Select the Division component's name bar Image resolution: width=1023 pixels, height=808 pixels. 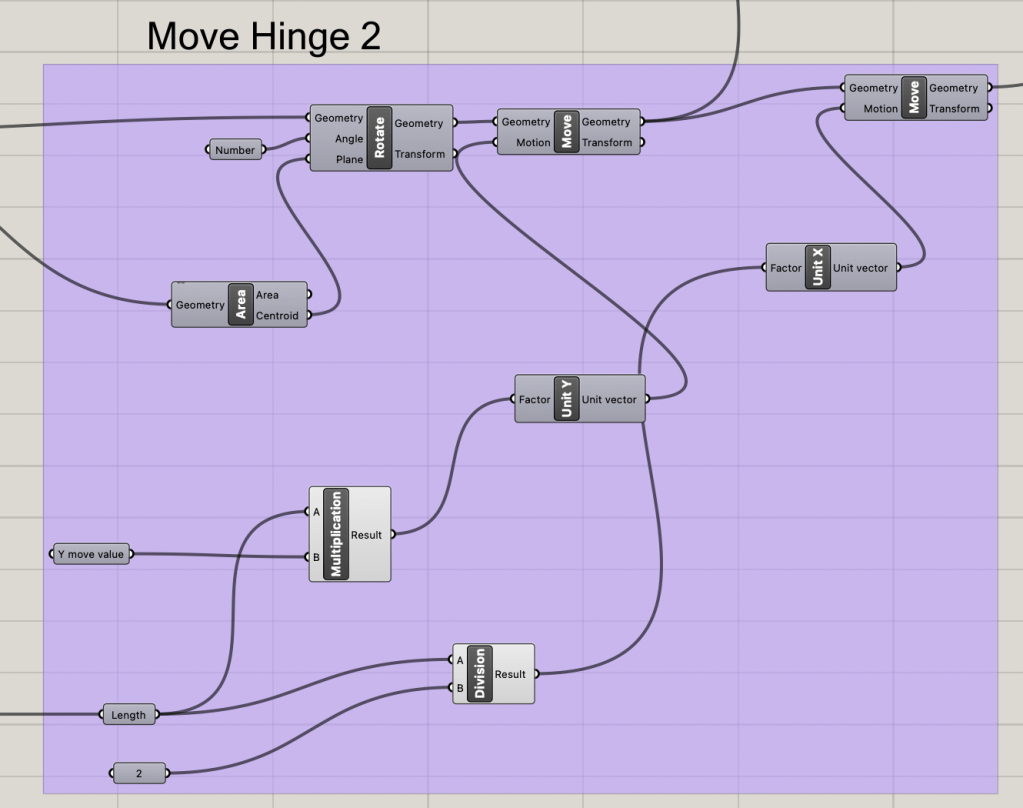[479, 673]
